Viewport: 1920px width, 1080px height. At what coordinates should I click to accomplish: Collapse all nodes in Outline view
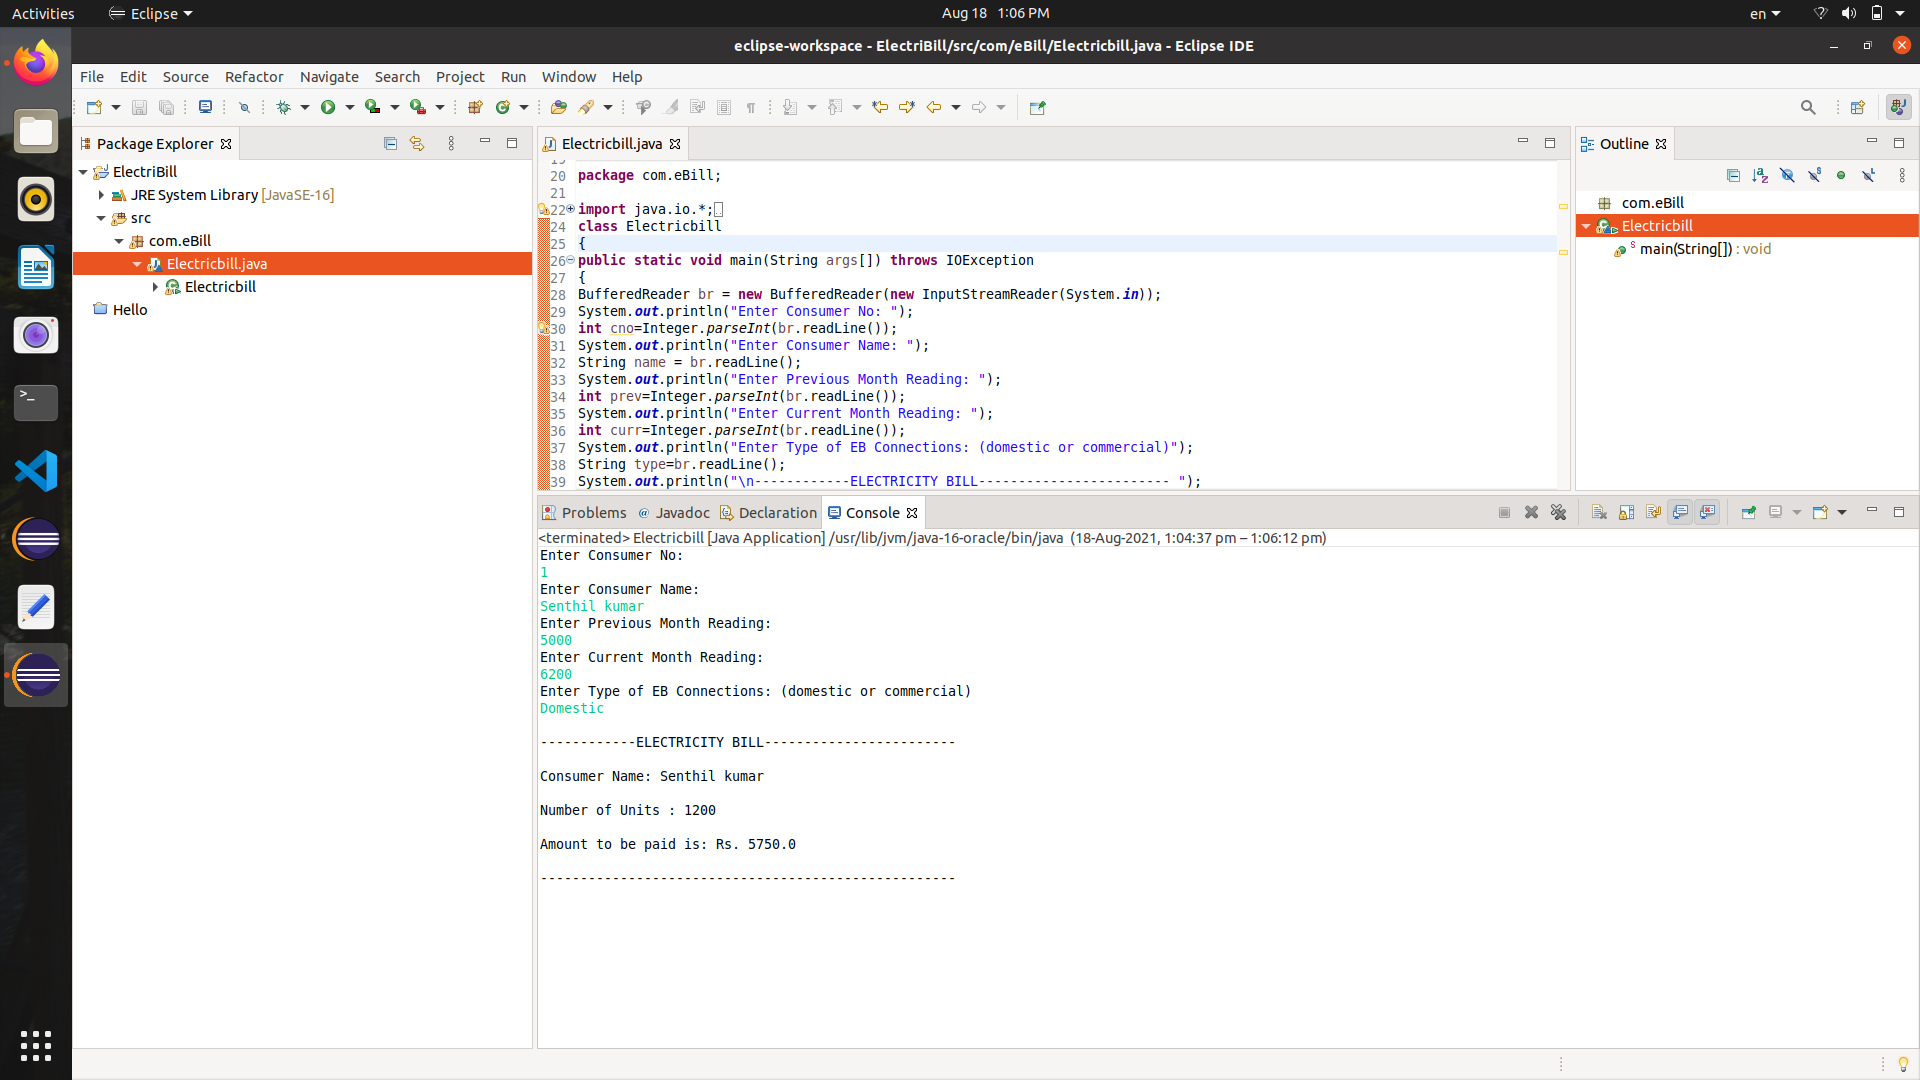(1734, 175)
